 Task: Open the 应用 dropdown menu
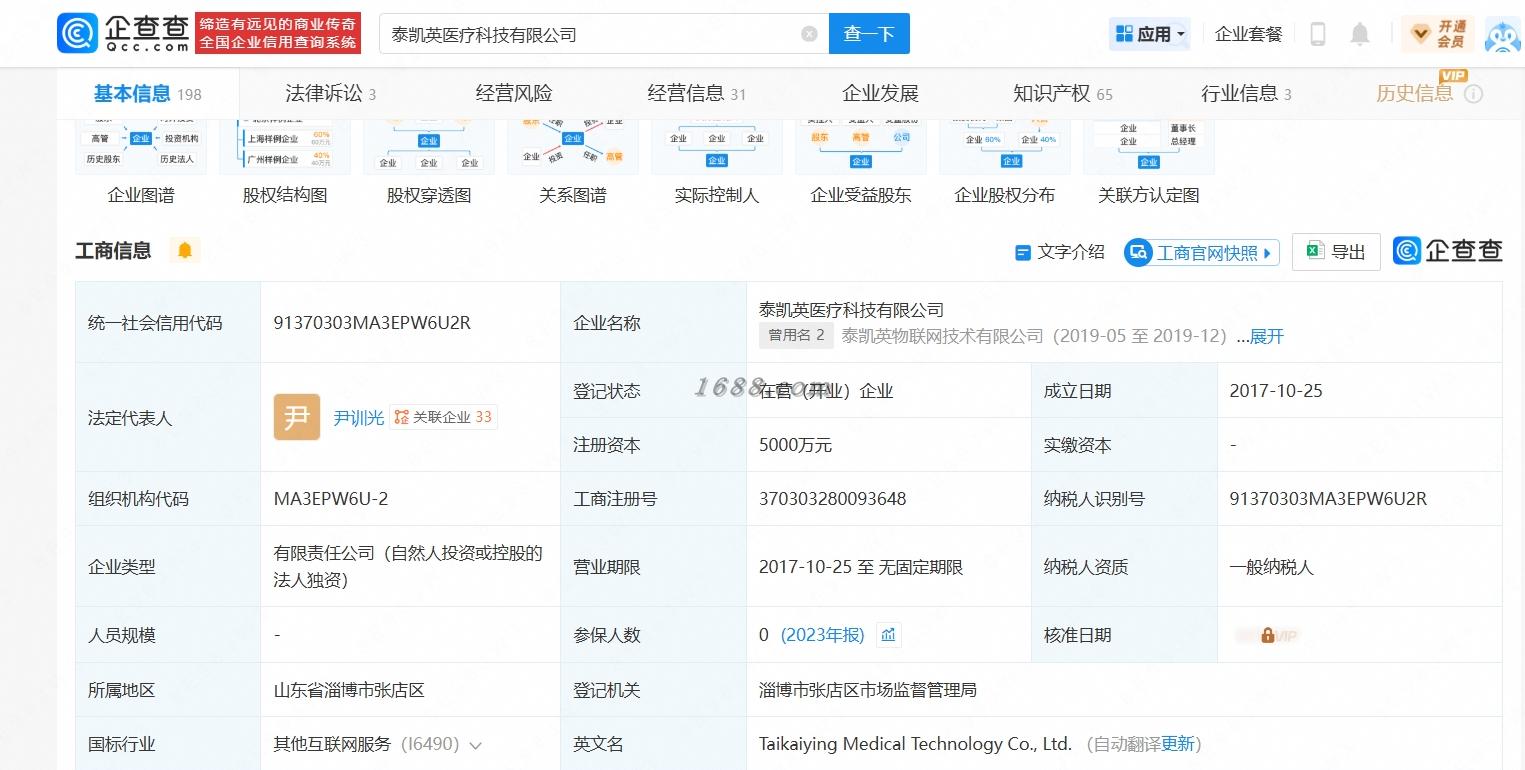1150,34
